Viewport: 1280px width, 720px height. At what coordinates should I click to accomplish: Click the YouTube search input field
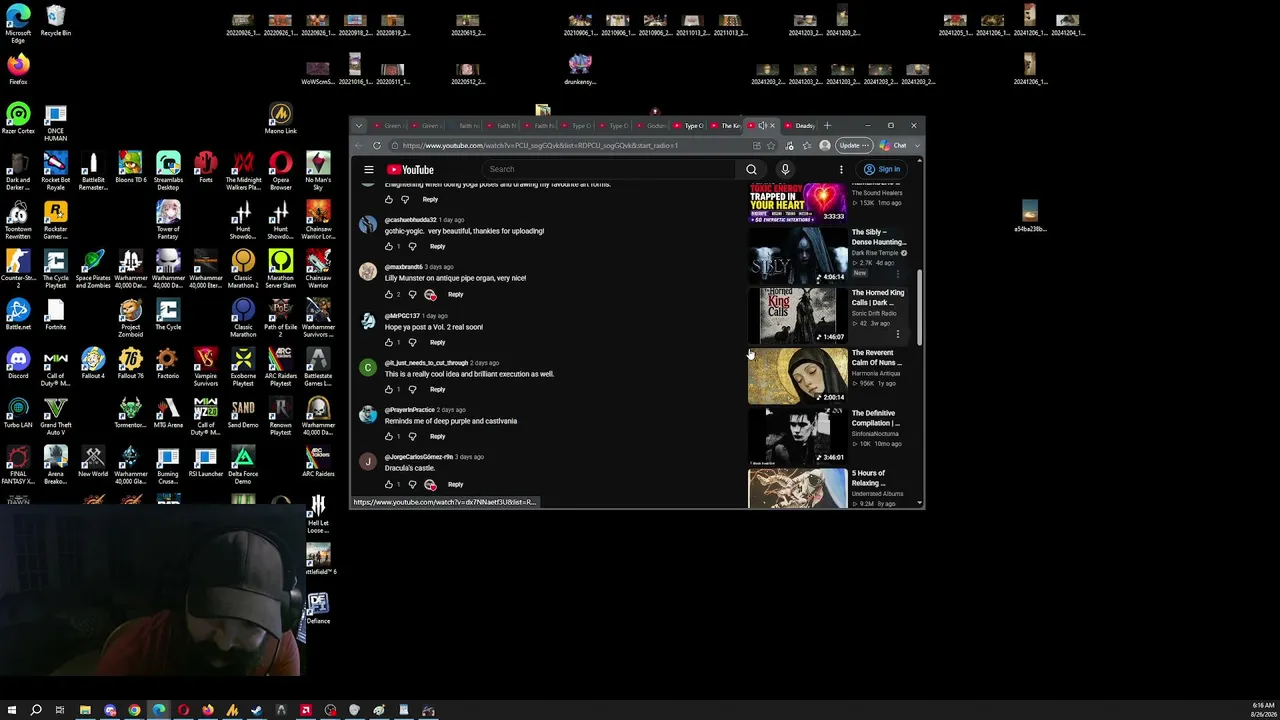610,170
